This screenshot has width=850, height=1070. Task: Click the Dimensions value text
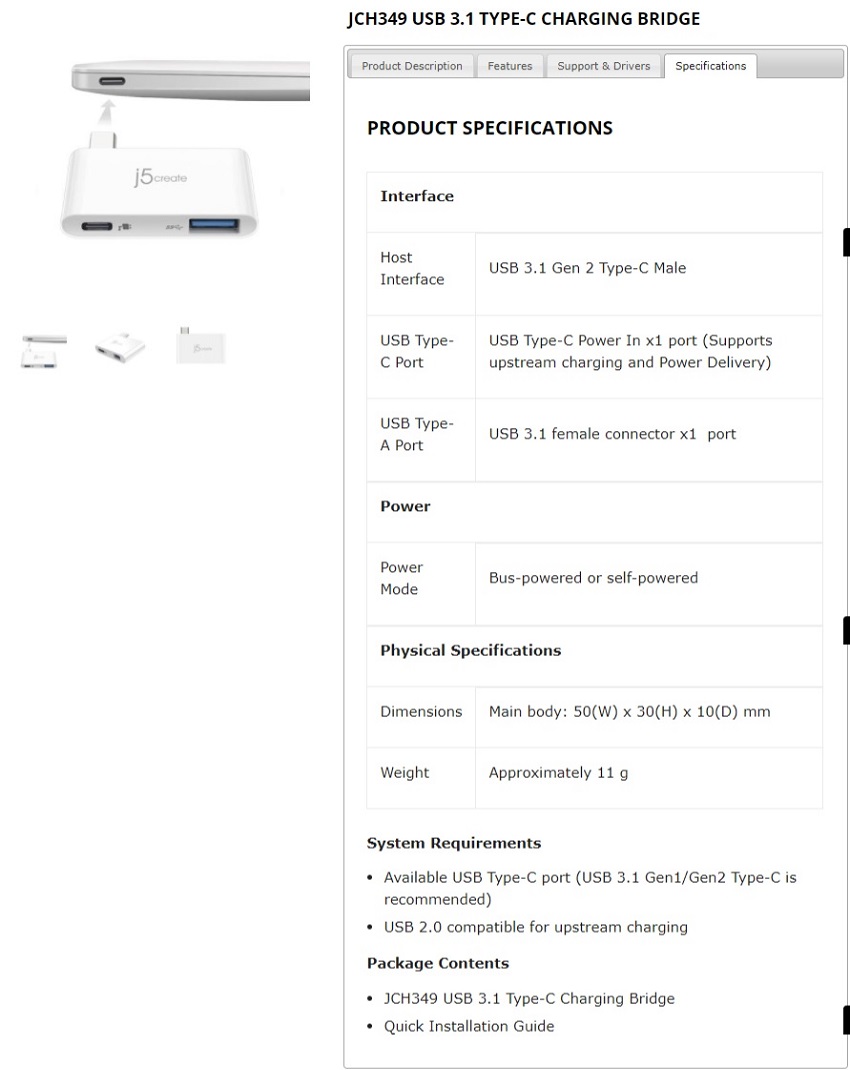629,712
